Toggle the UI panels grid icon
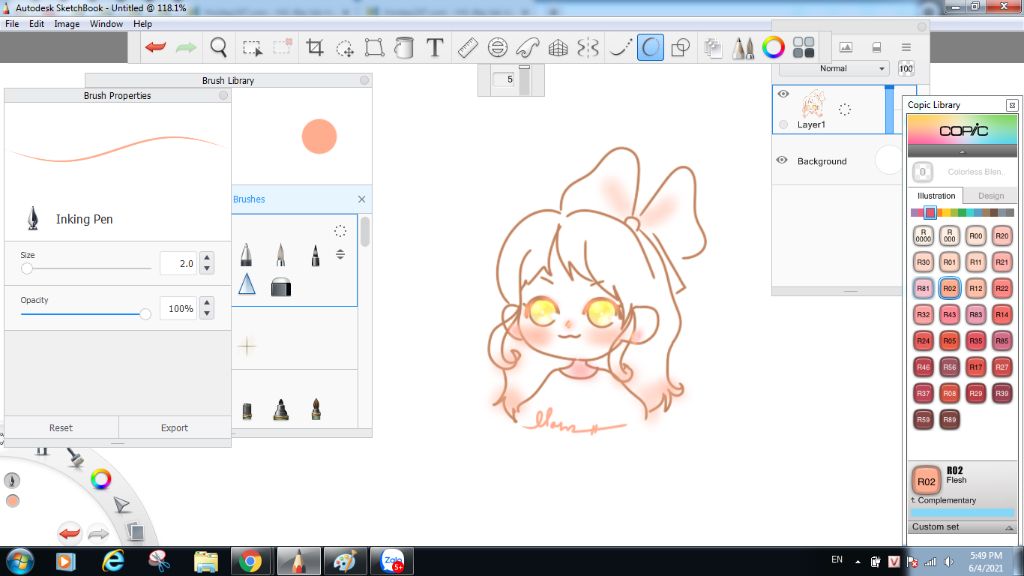This screenshot has height=576, width=1024. click(803, 47)
